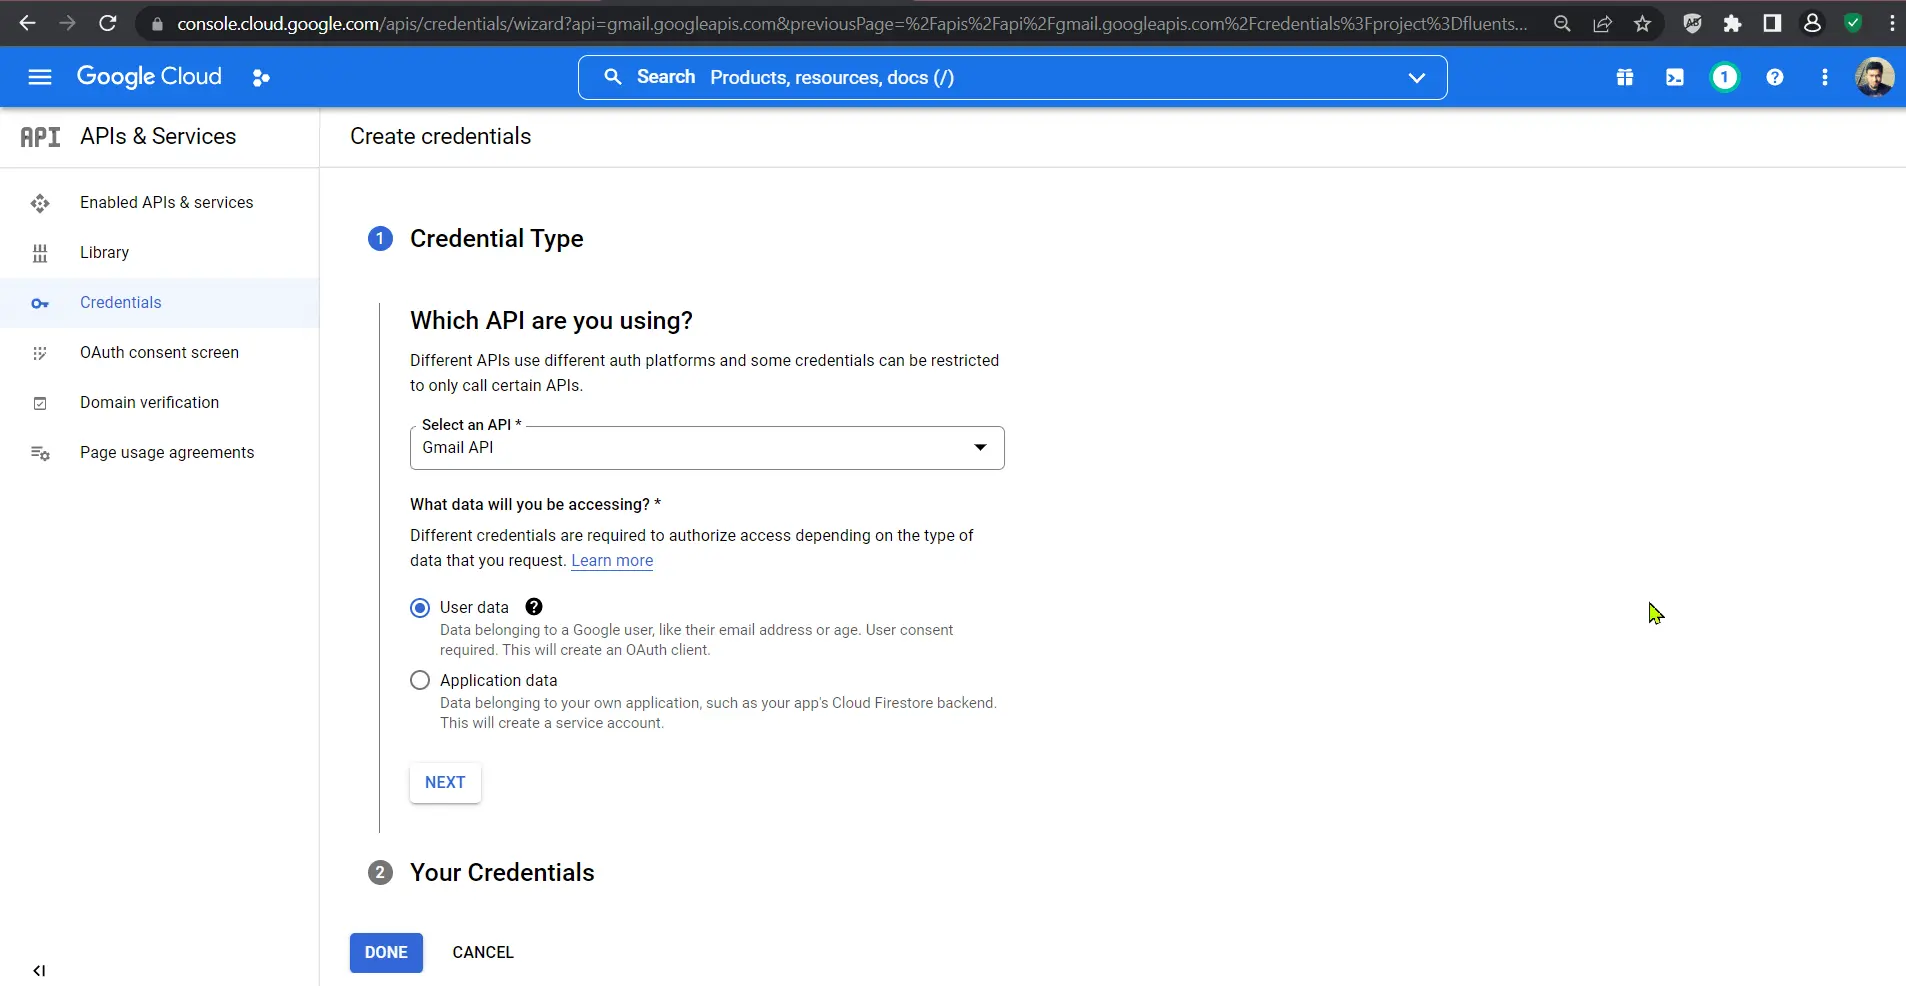
Task: Click the NEXT button
Action: coord(445,783)
